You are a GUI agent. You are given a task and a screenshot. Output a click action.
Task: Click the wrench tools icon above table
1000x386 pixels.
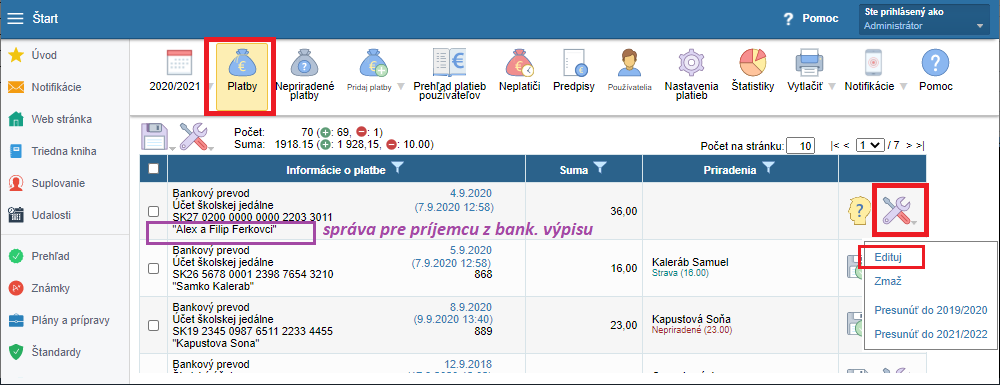(193, 136)
